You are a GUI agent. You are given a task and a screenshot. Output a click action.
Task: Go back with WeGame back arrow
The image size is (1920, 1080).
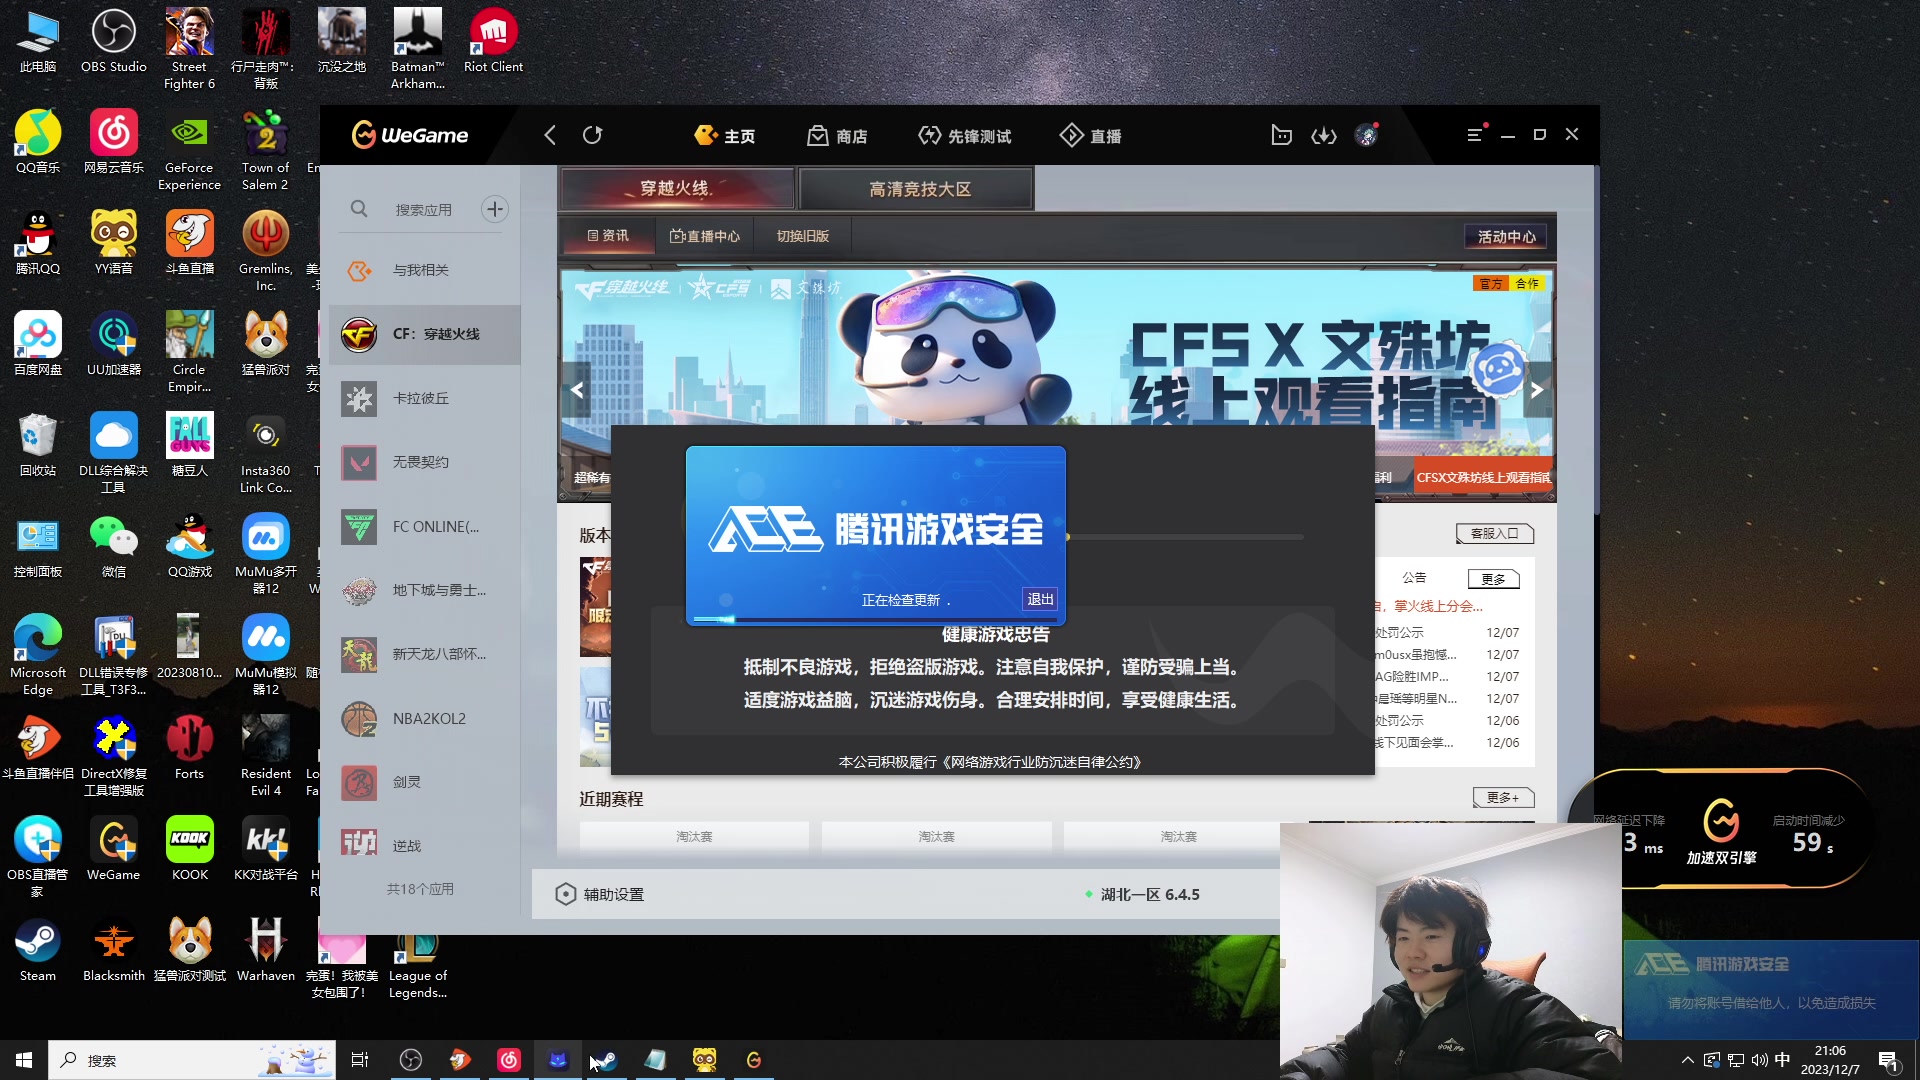[549, 135]
